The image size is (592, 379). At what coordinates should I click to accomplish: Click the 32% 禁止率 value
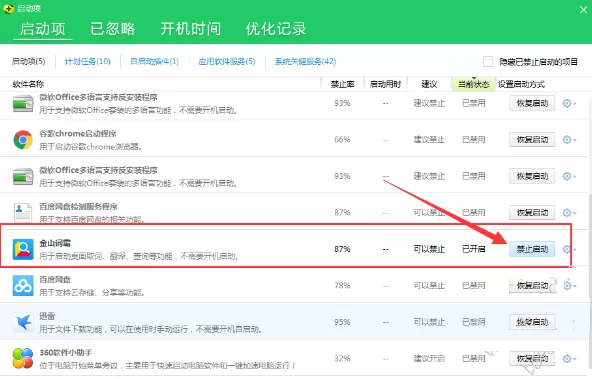point(342,358)
